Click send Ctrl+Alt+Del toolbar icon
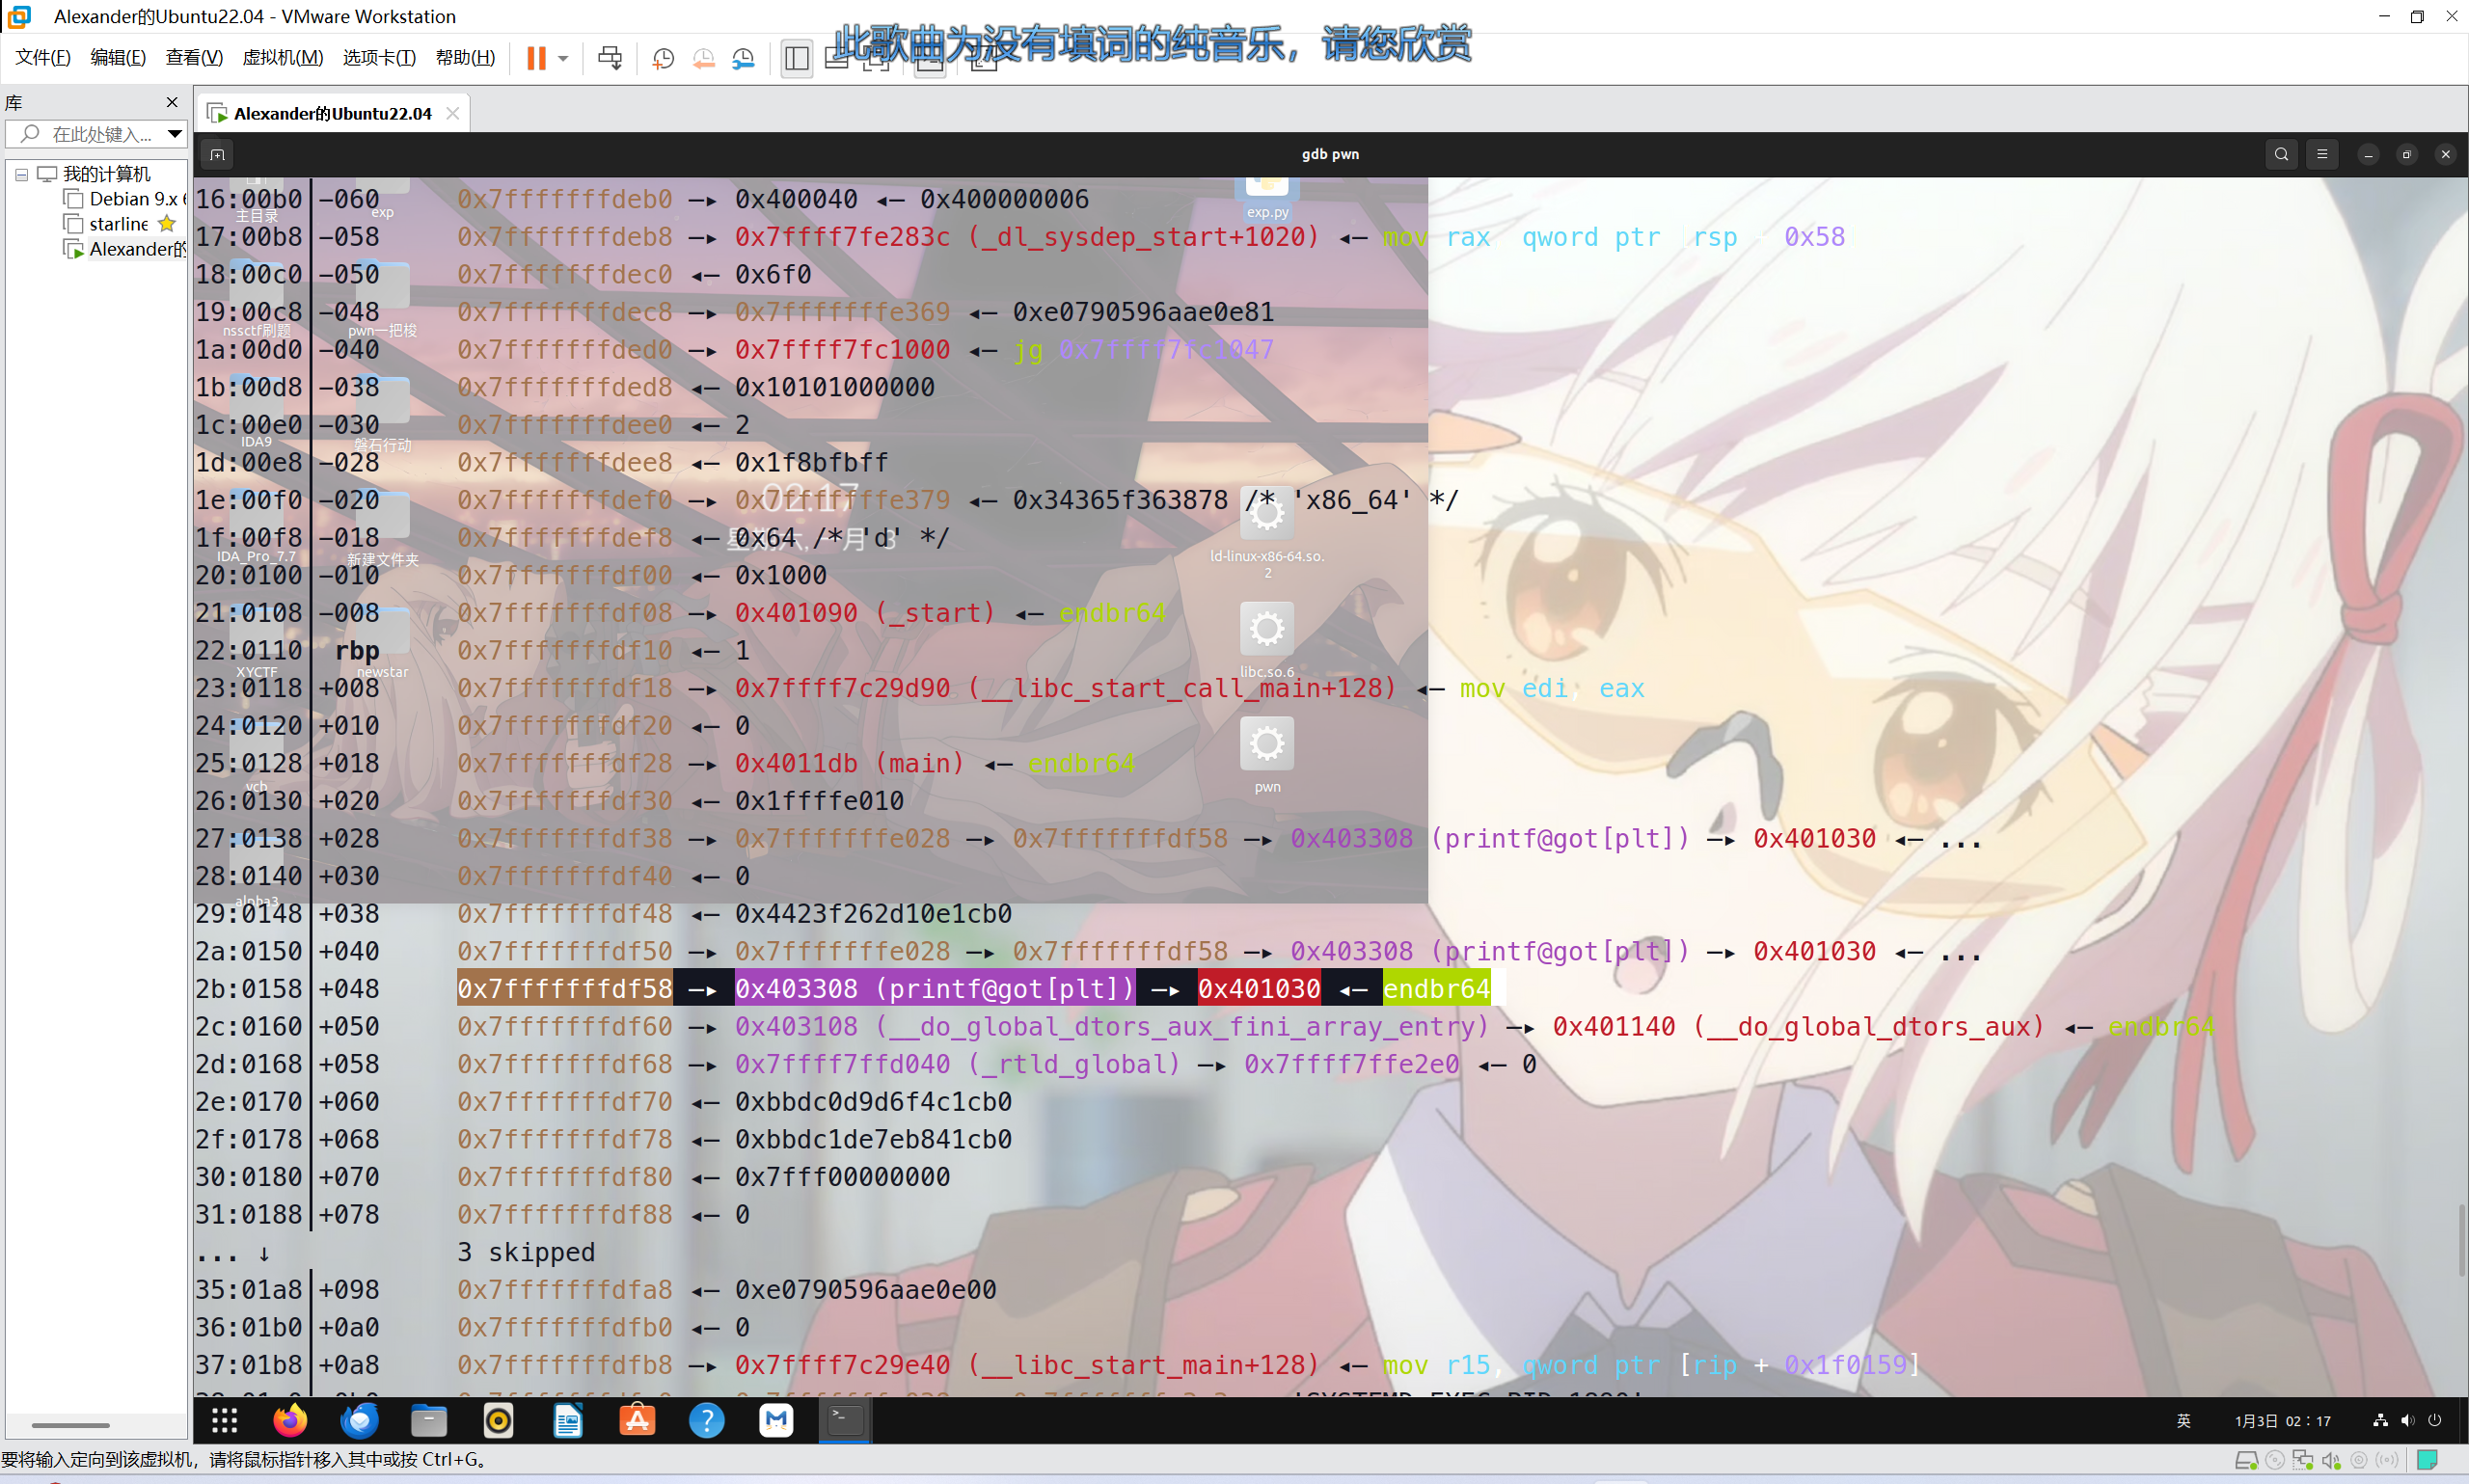This screenshot has height=1484, width=2469. click(x=609, y=58)
